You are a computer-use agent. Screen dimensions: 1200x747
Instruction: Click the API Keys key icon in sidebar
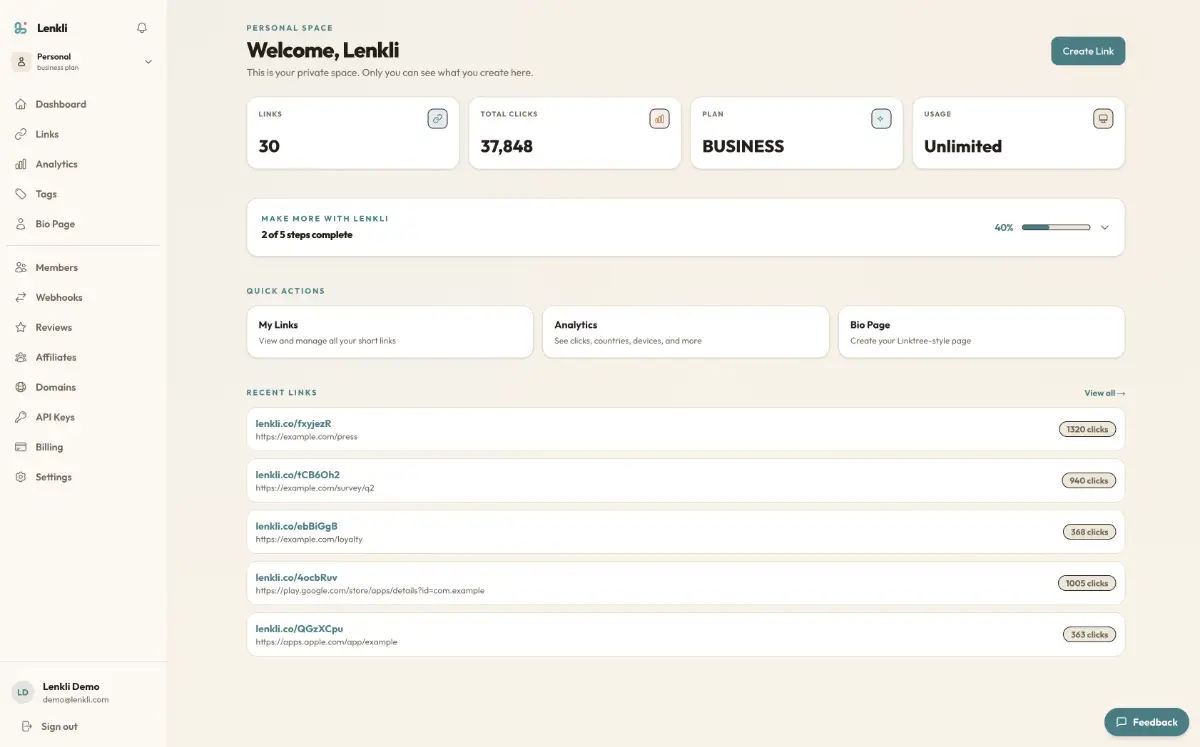tap(21, 417)
